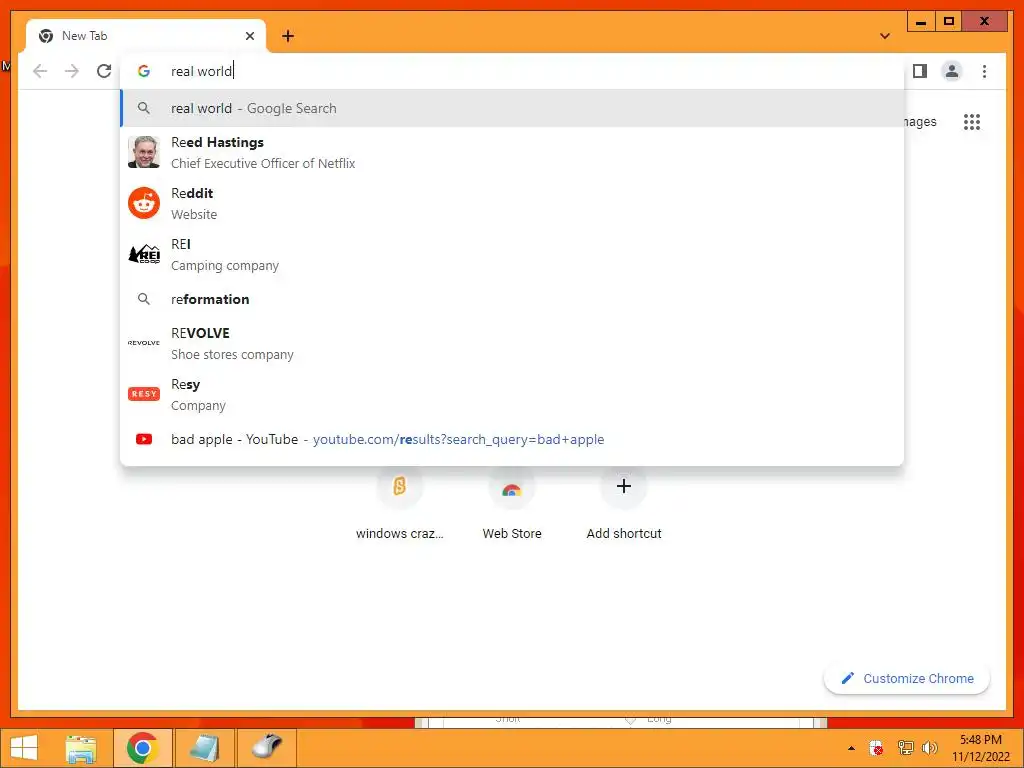
Task: Open the side panel icon
Action: [920, 71]
